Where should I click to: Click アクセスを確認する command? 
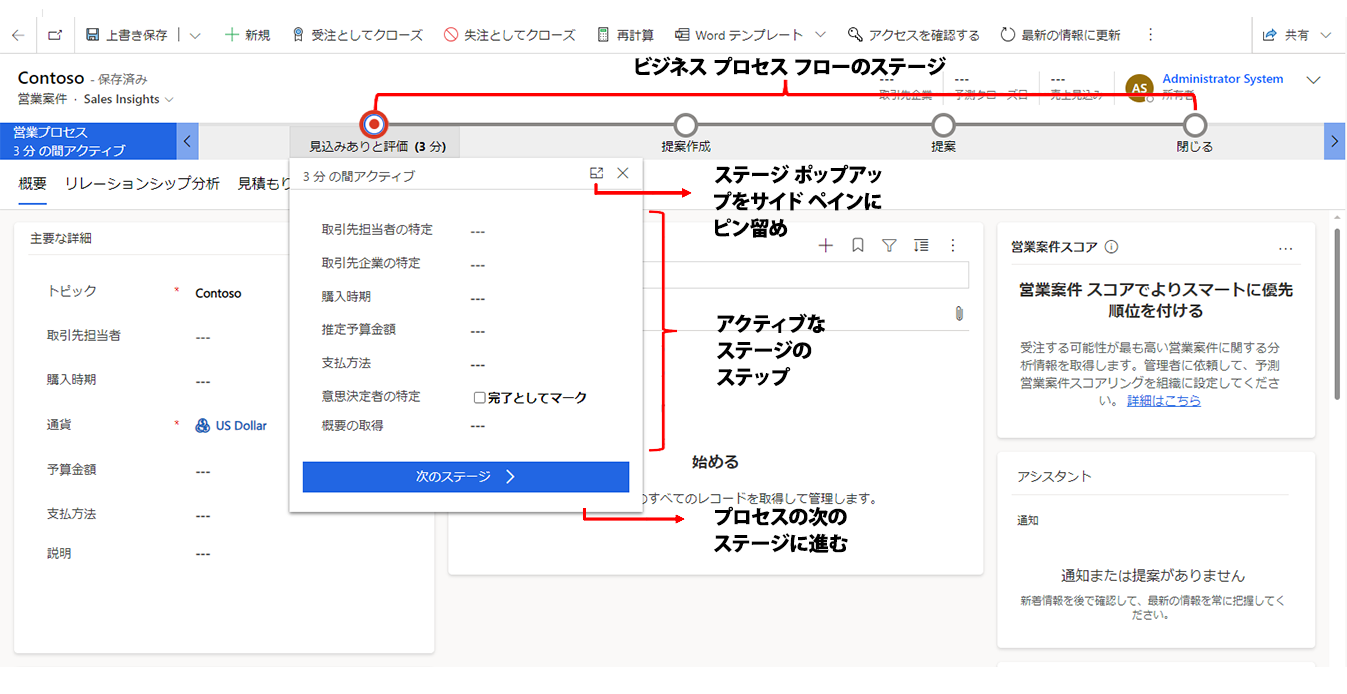(x=914, y=35)
